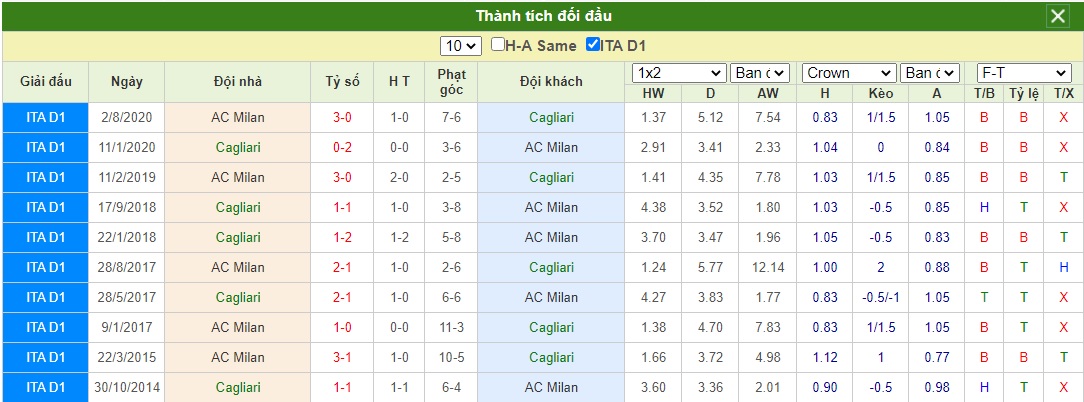The width and height of the screenshot is (1084, 402).
Task: Select AC Milan away team on 28/5/2017
Action: pyautogui.click(x=551, y=298)
